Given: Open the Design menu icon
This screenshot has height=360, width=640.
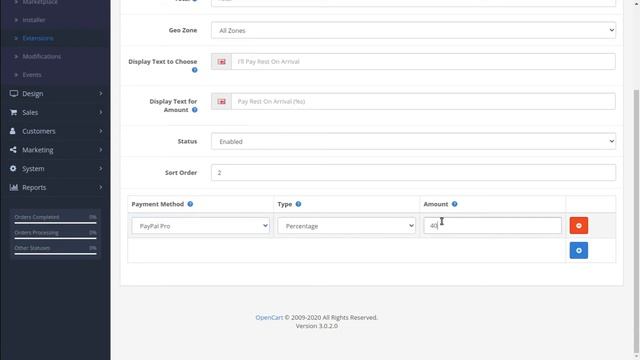Looking at the screenshot, I should pos(13,93).
